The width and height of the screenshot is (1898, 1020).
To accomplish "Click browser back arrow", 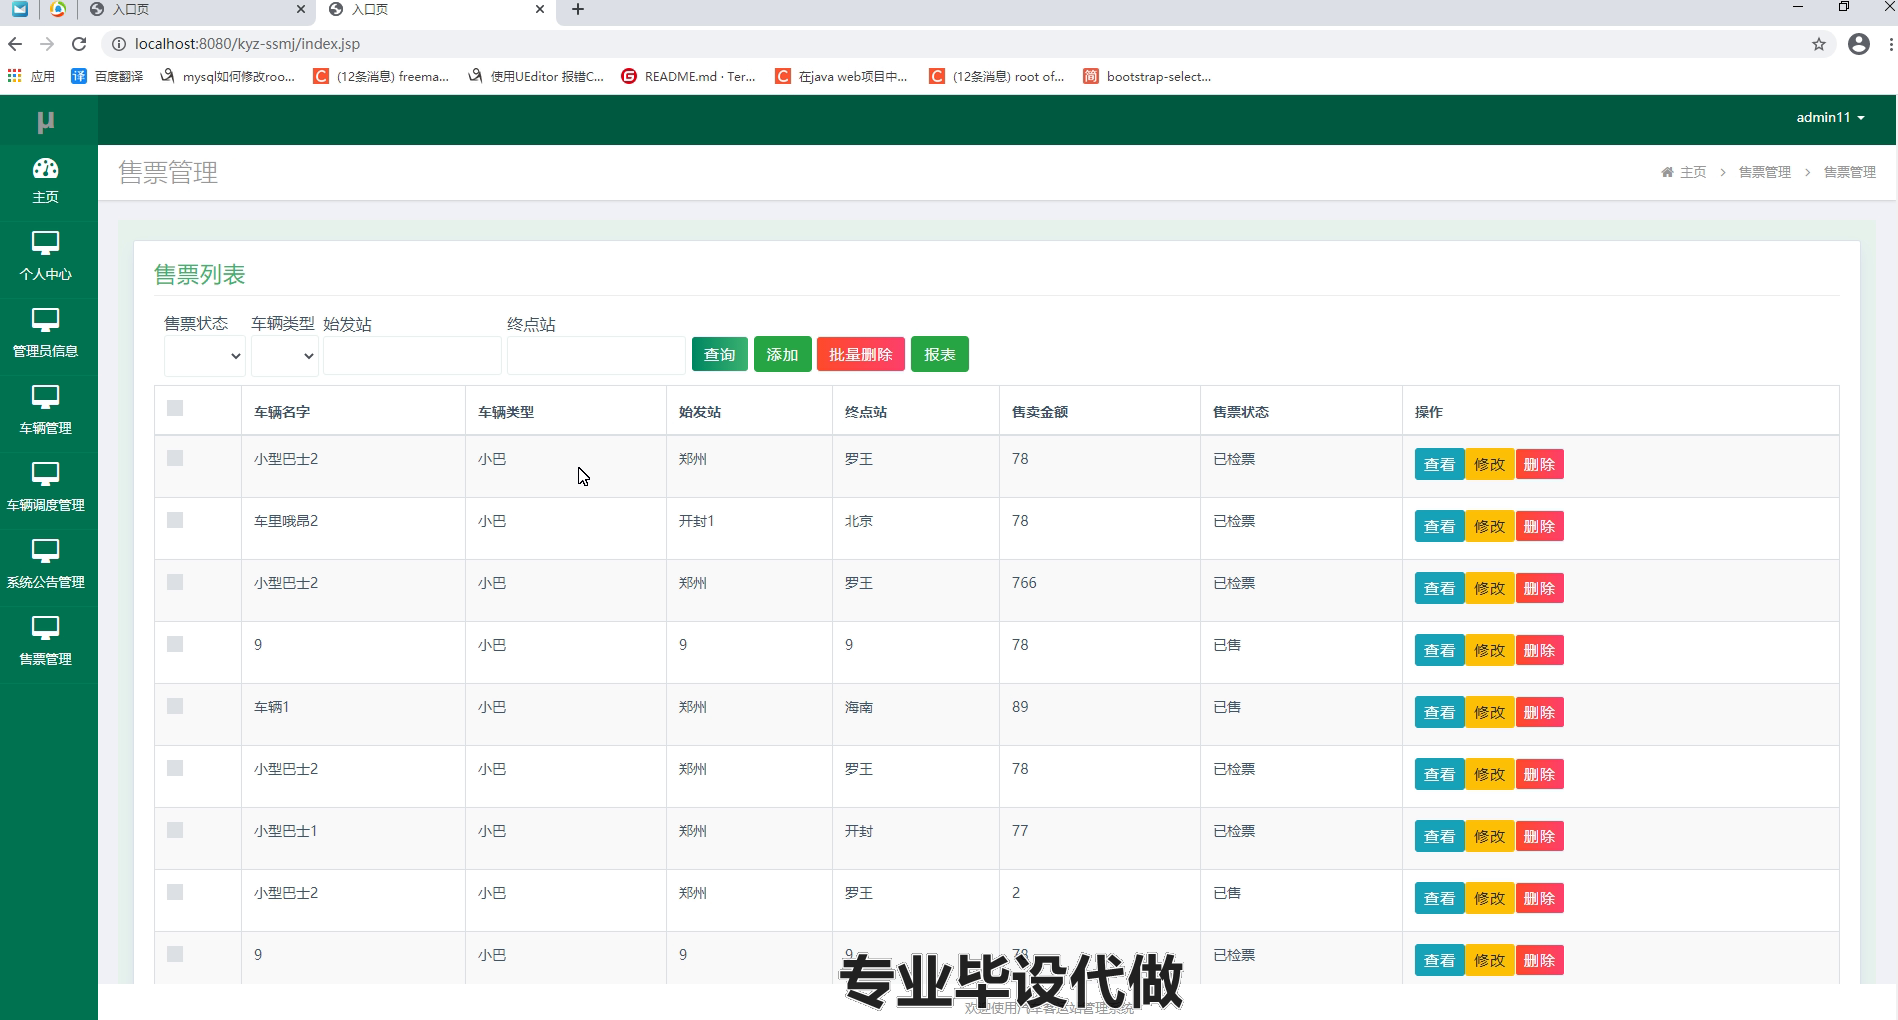I will (x=15, y=44).
